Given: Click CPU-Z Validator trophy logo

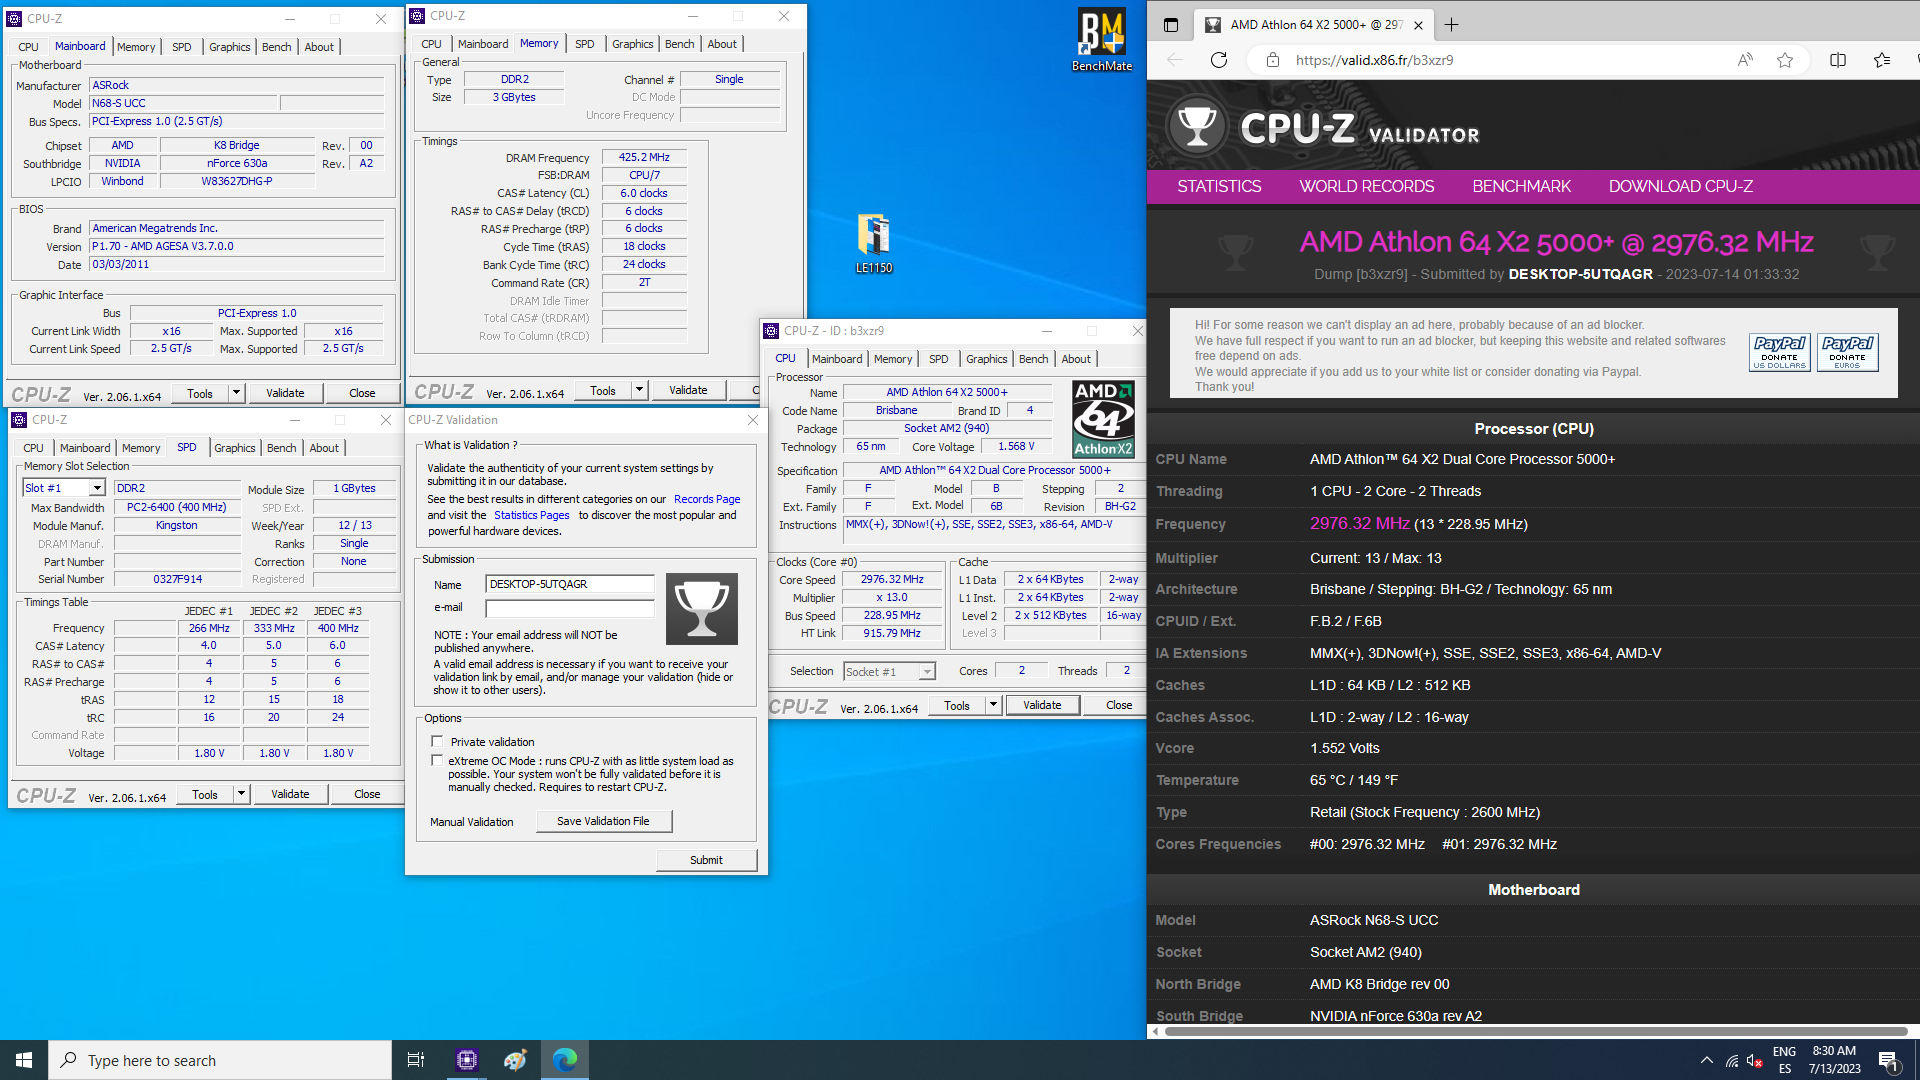Looking at the screenshot, I should (1197, 127).
